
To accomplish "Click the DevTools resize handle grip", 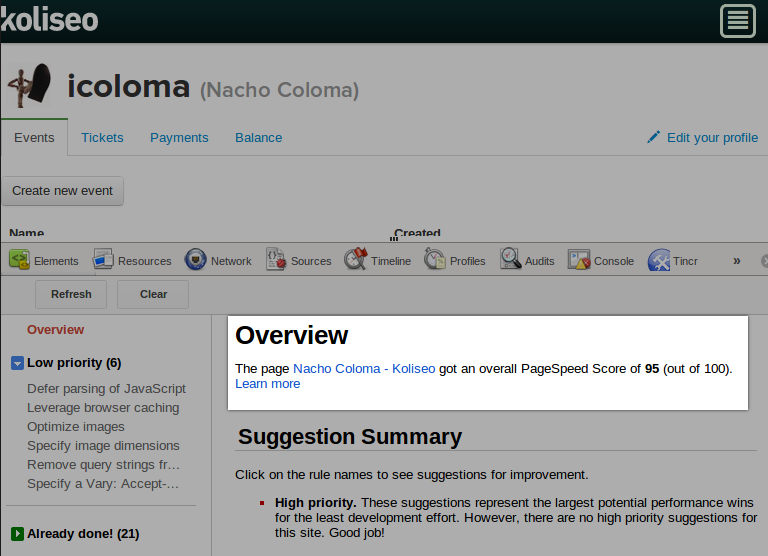I will (394, 239).
